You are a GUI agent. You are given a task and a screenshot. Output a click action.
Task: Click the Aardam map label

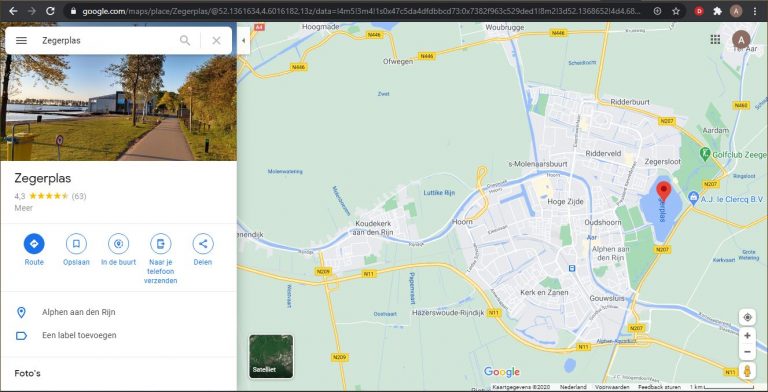[x=716, y=131]
